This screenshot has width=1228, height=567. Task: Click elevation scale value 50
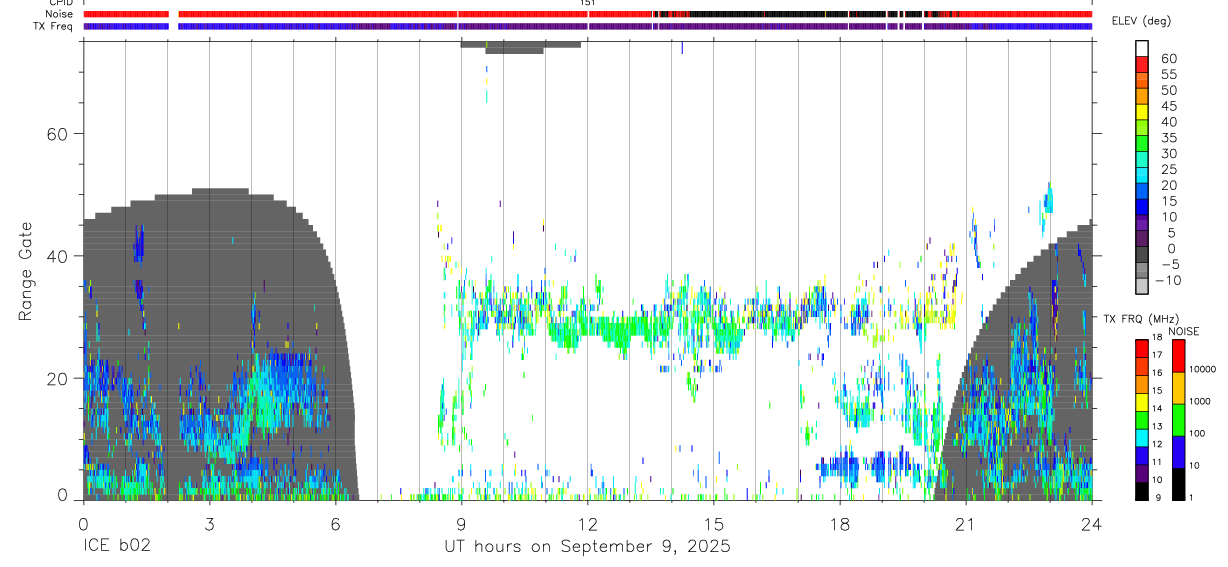coord(1168,90)
